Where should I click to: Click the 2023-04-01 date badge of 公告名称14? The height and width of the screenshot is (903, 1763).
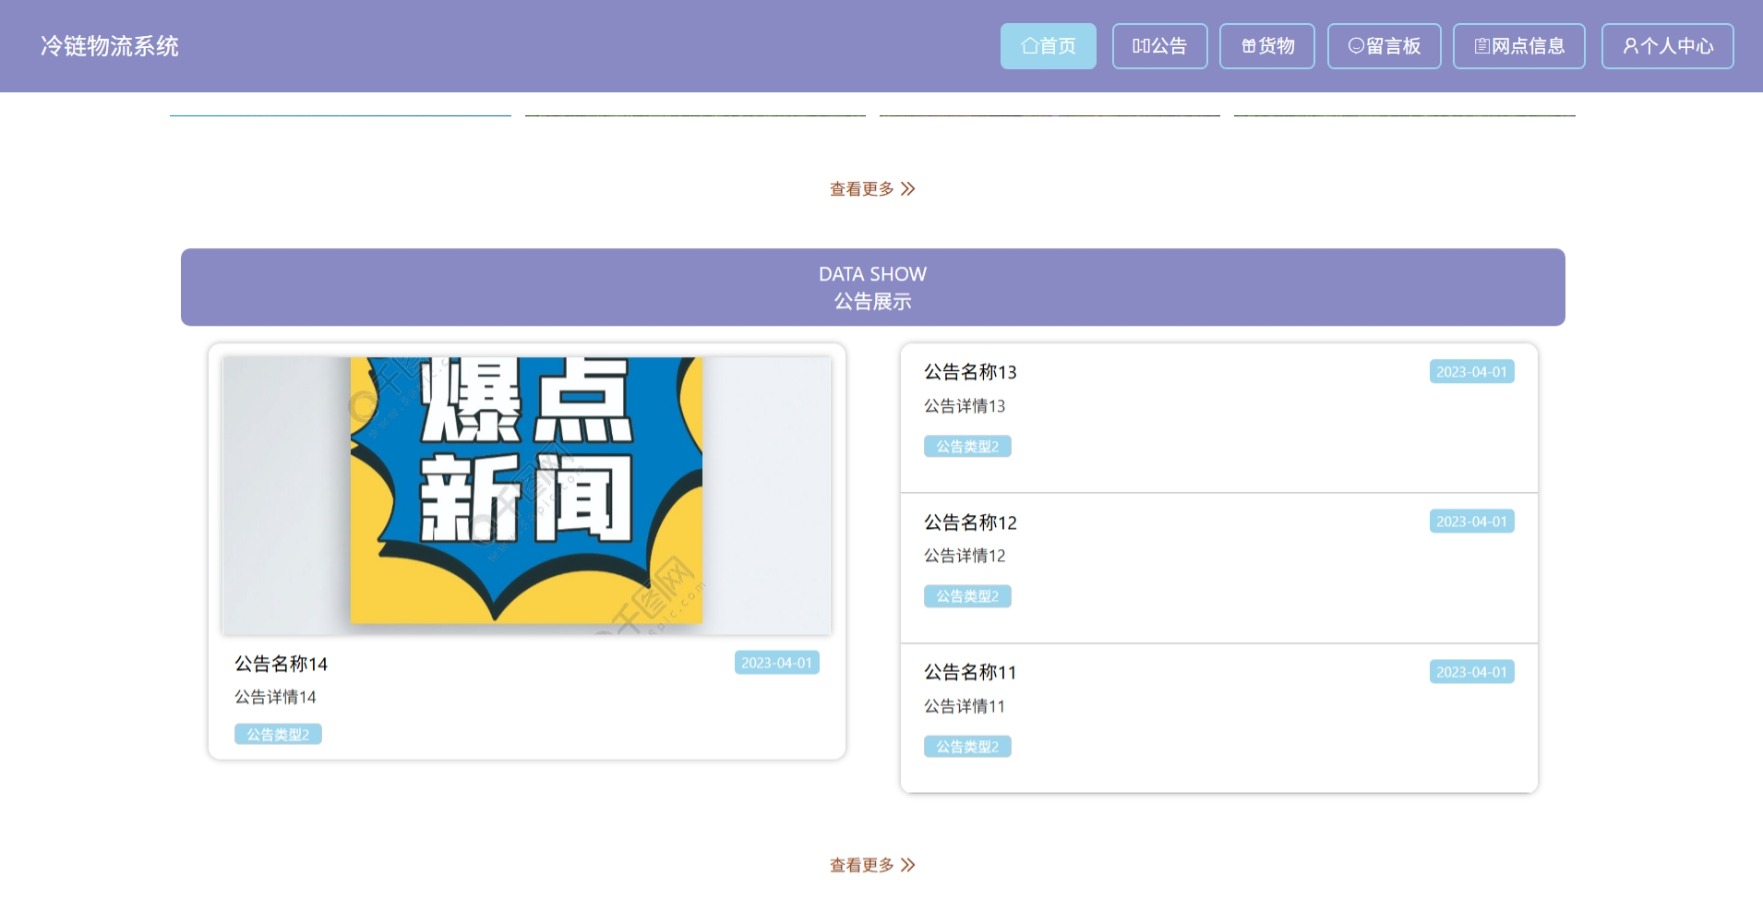(777, 663)
